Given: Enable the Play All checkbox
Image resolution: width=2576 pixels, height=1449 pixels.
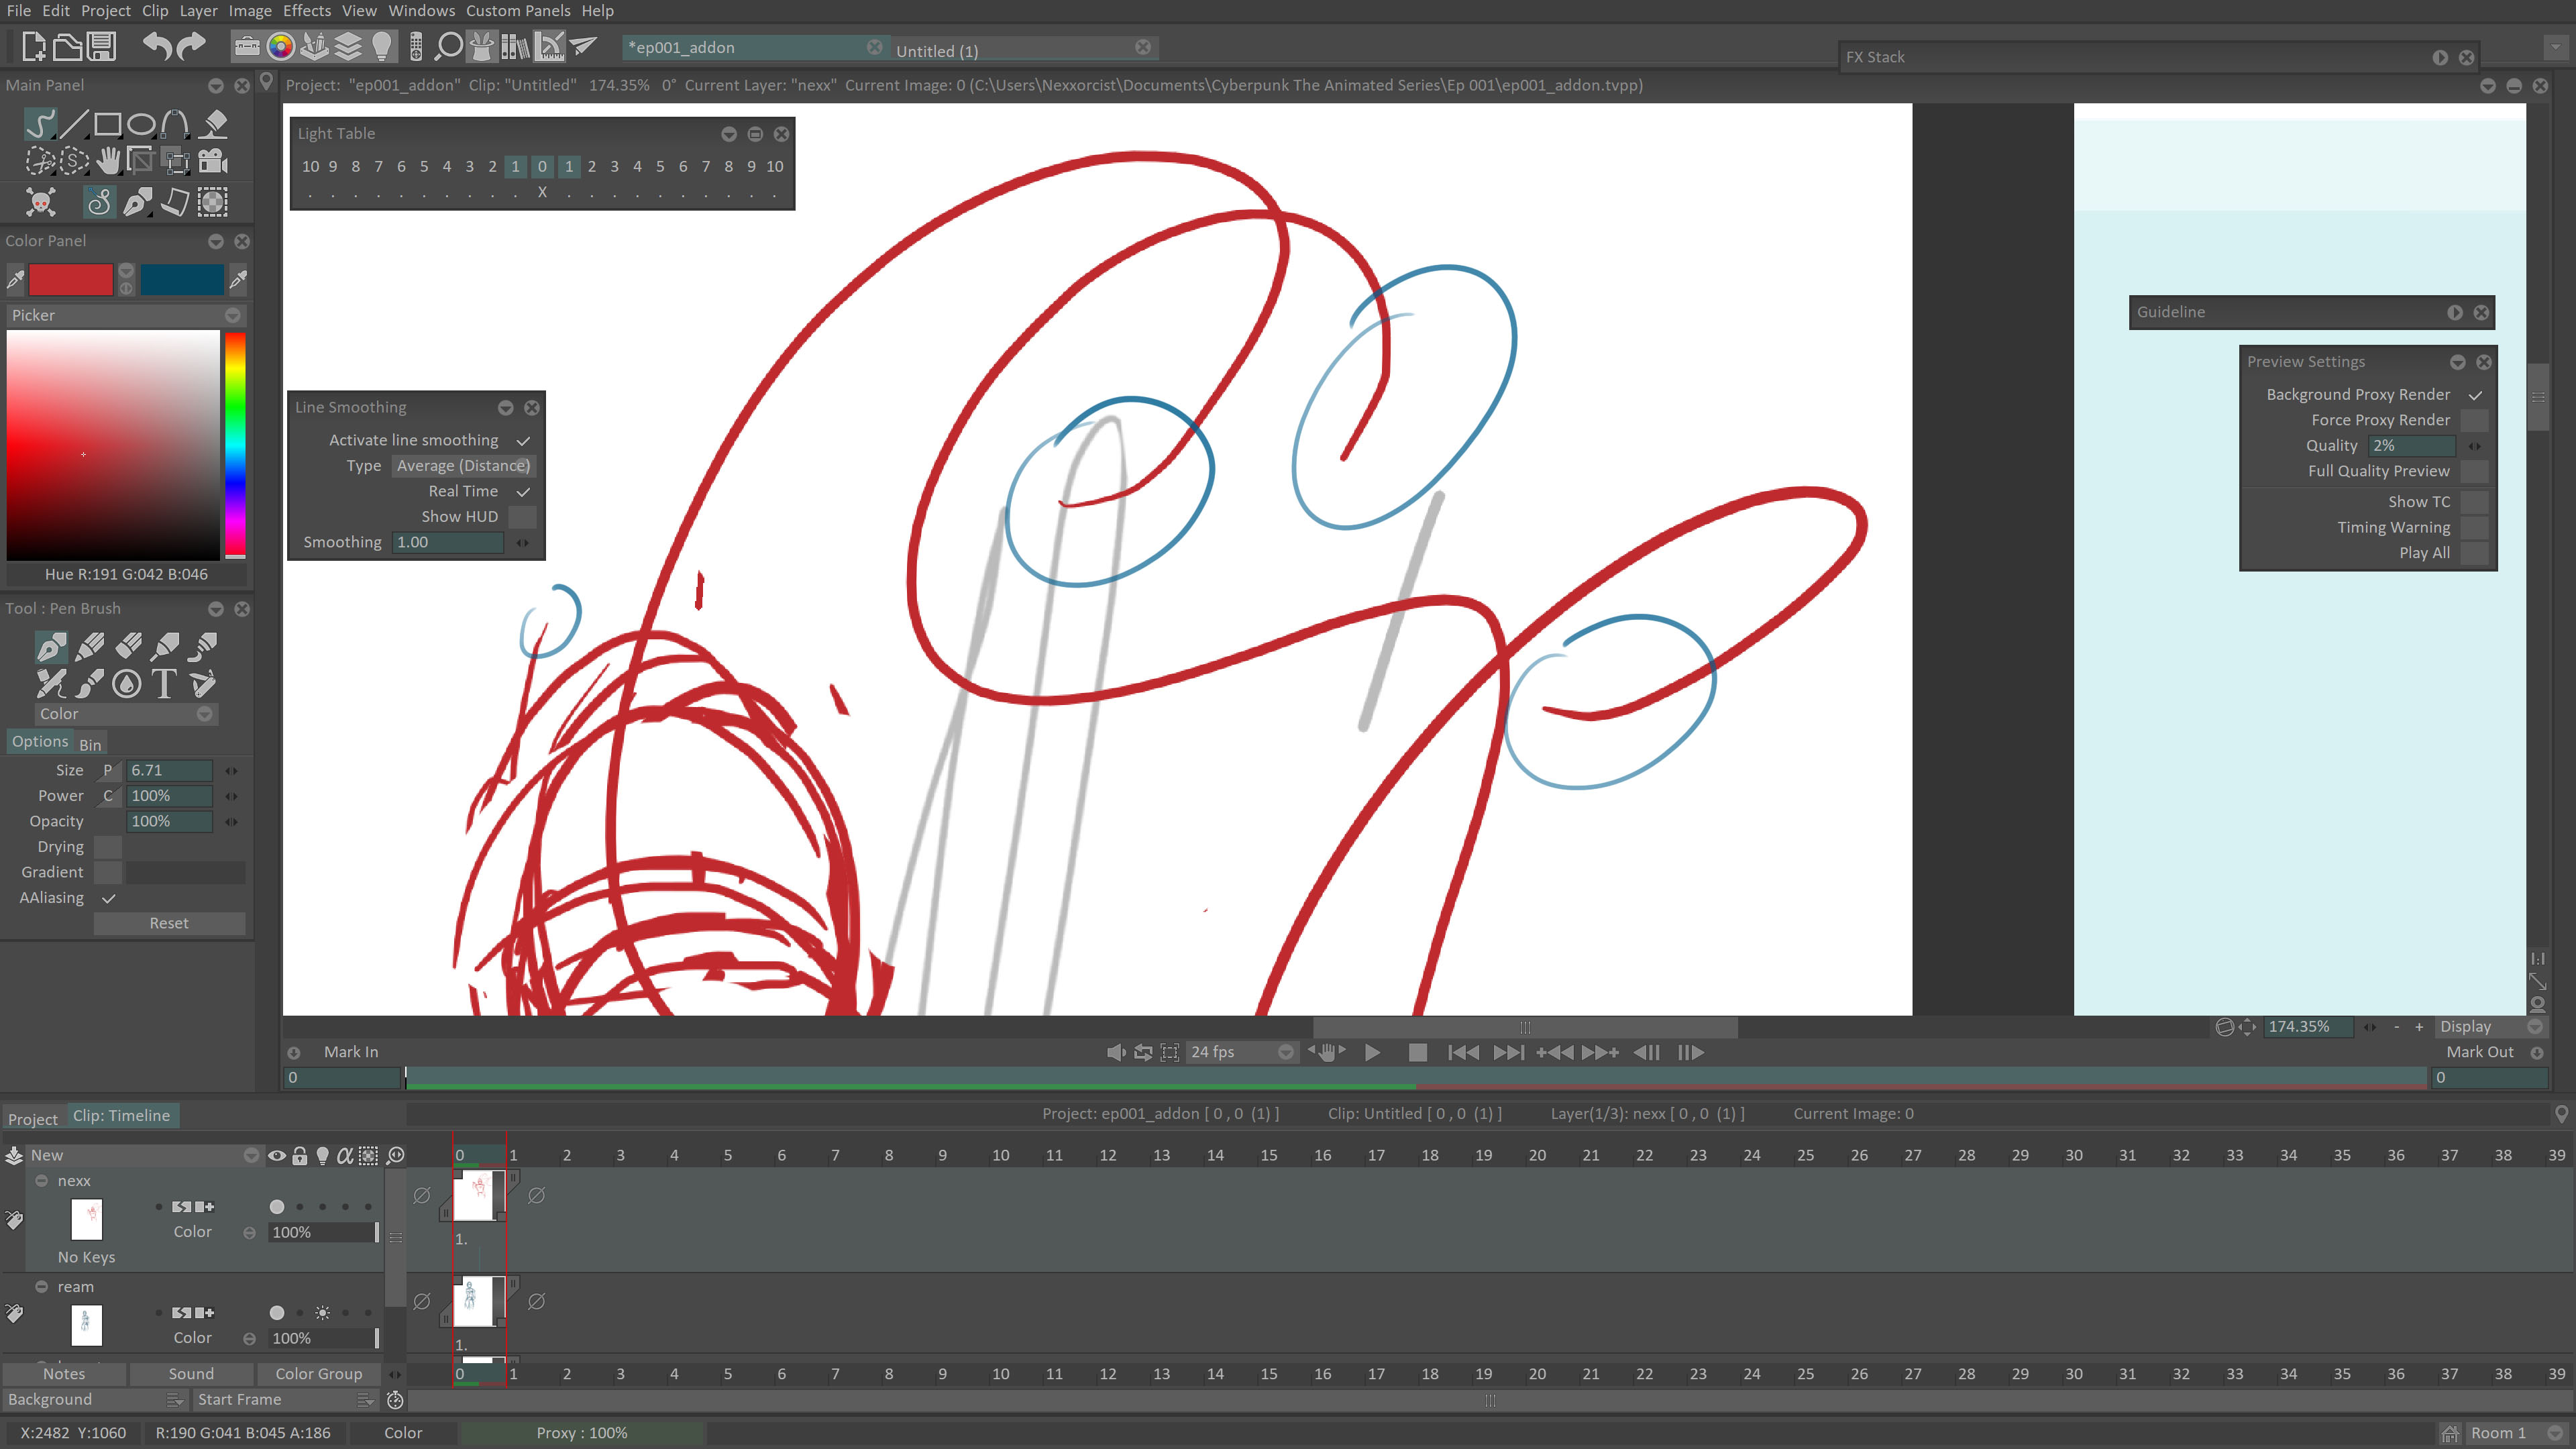Looking at the screenshot, I should [x=2474, y=553].
